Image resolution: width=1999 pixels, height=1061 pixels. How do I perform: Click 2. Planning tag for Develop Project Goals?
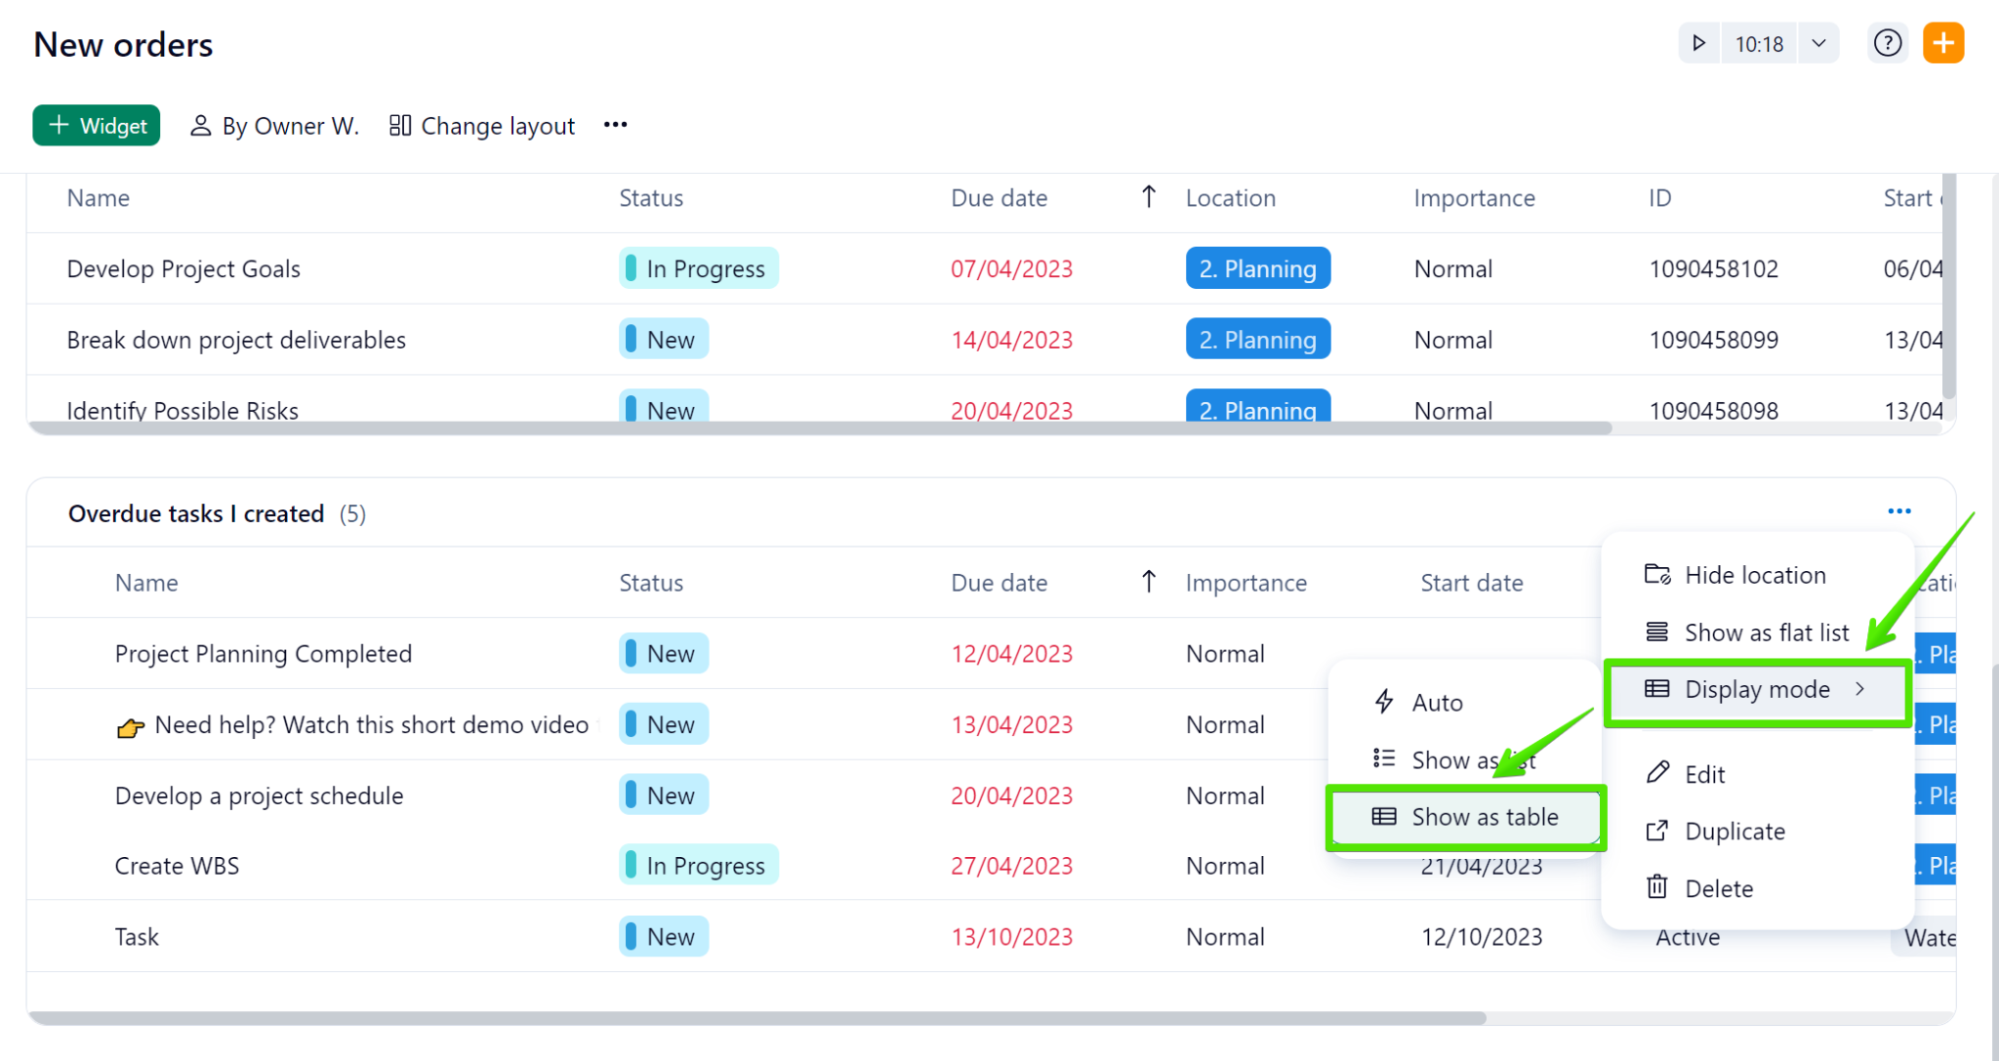[x=1258, y=268]
